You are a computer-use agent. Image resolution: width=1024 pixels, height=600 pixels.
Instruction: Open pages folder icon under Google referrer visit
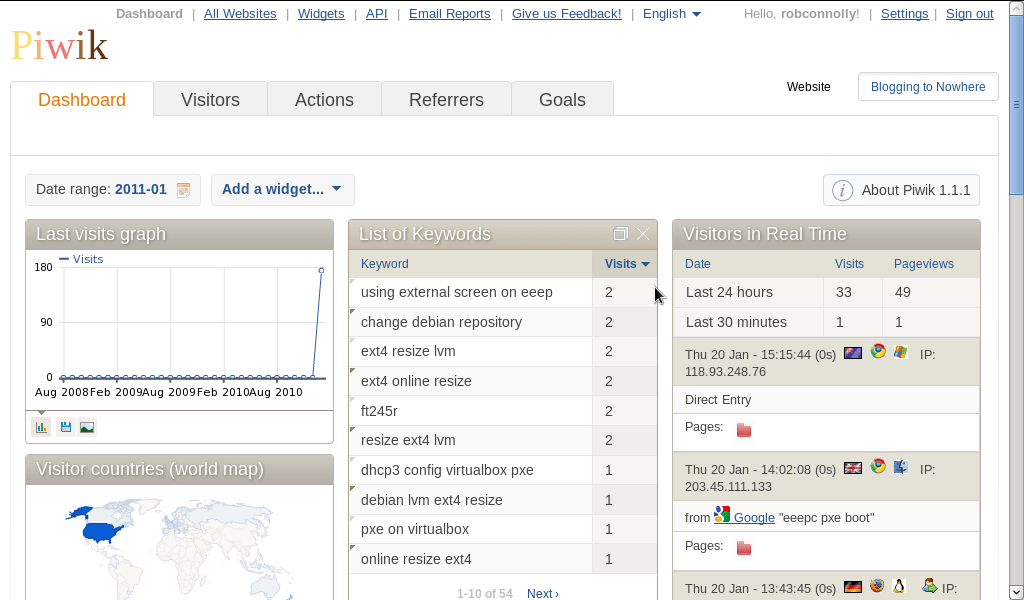[x=744, y=548]
